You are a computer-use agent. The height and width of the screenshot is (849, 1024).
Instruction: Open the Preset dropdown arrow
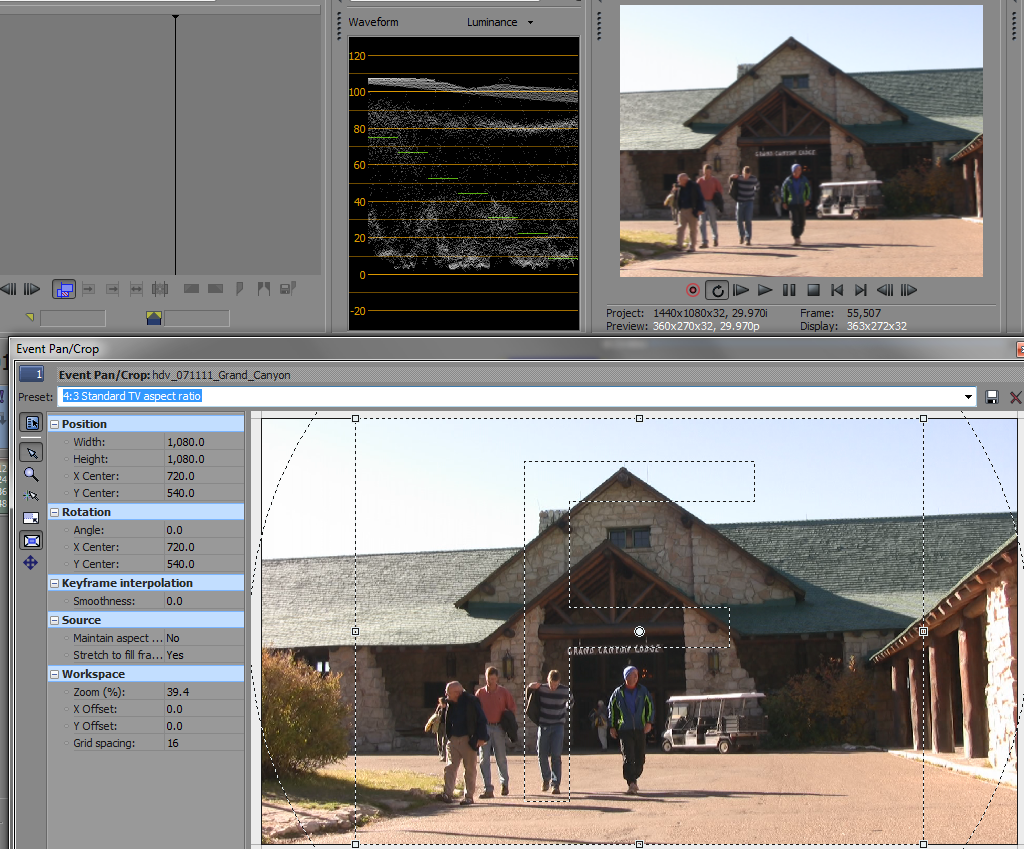pyautogui.click(x=968, y=396)
